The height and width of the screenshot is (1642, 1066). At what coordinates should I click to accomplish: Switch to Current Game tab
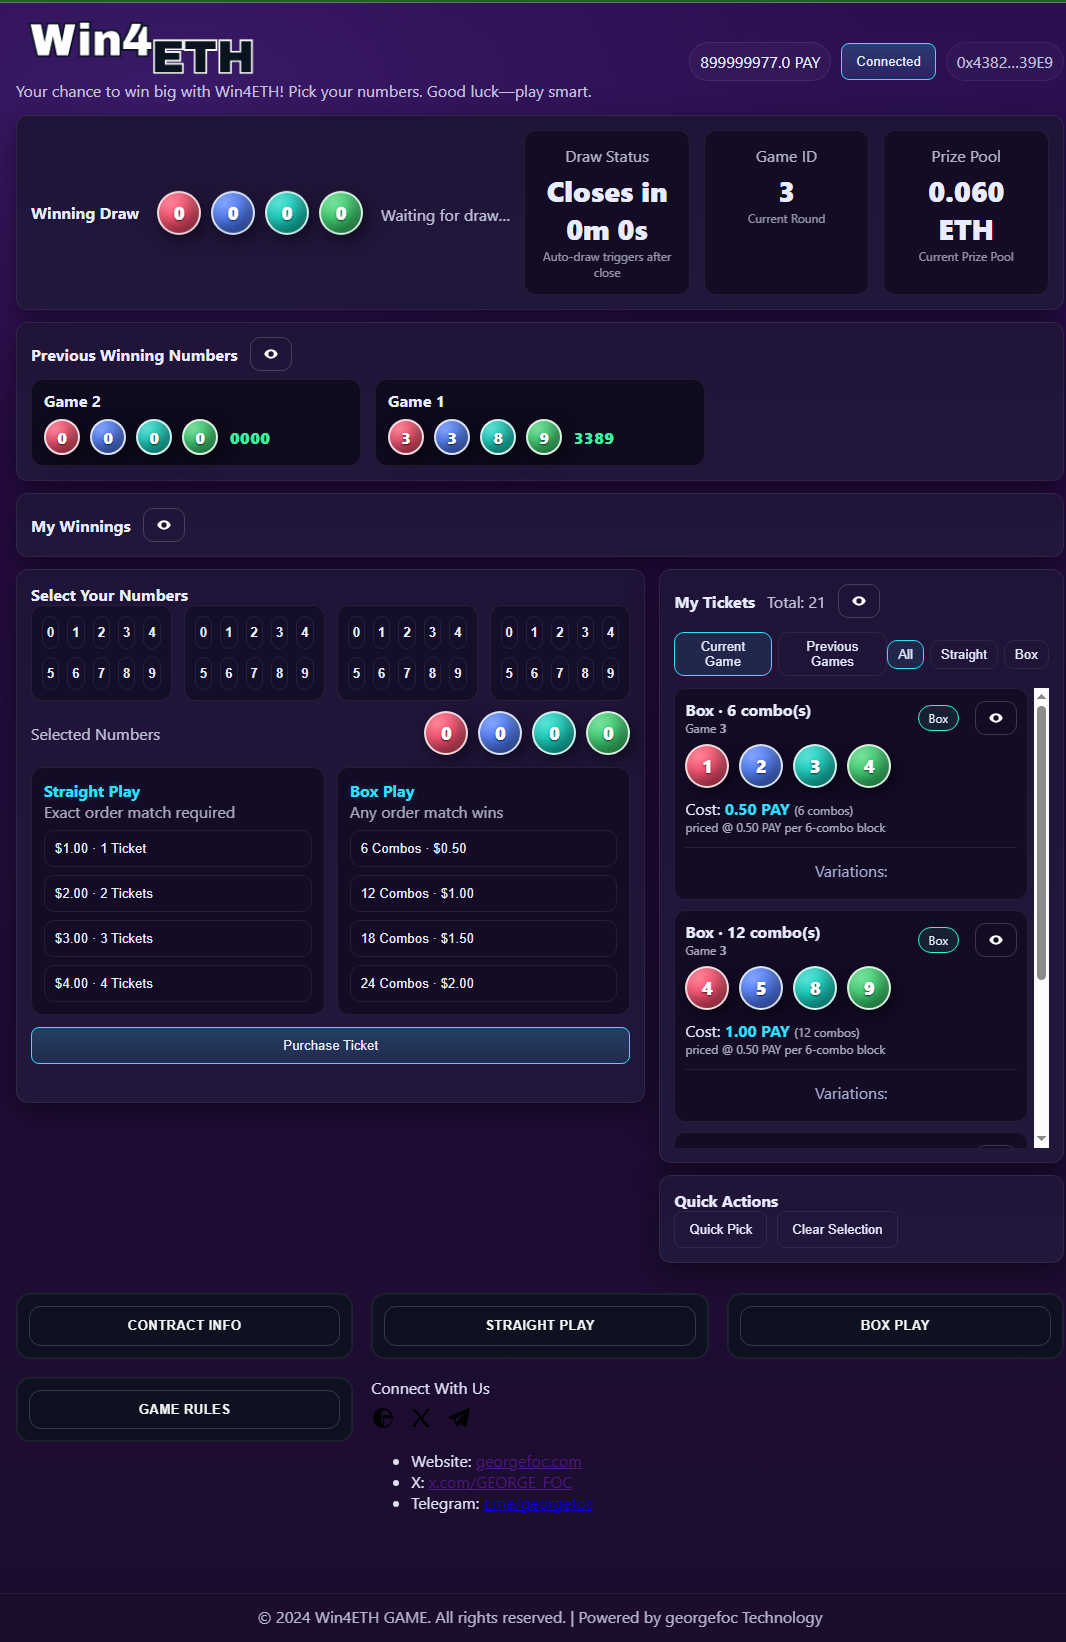coord(723,654)
